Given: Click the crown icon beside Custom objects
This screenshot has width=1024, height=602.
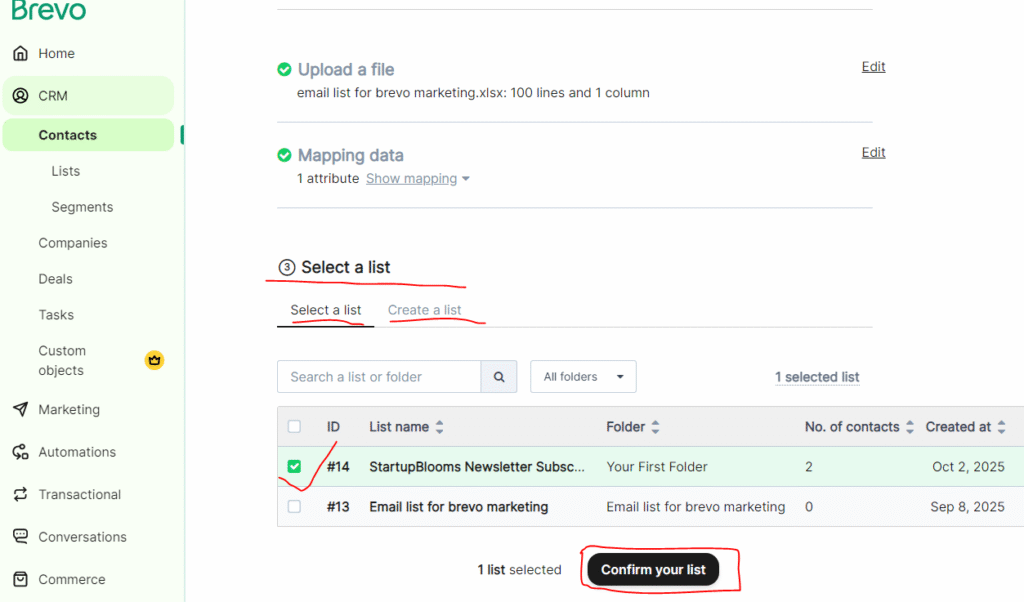Looking at the screenshot, I should point(154,360).
